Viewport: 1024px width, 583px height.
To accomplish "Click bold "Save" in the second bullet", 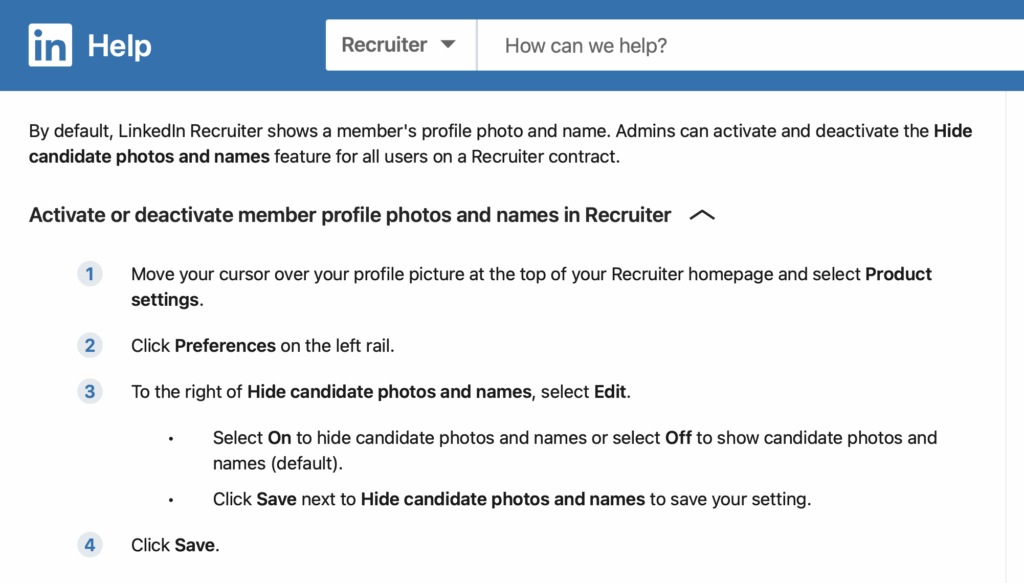I will click(x=276, y=499).
